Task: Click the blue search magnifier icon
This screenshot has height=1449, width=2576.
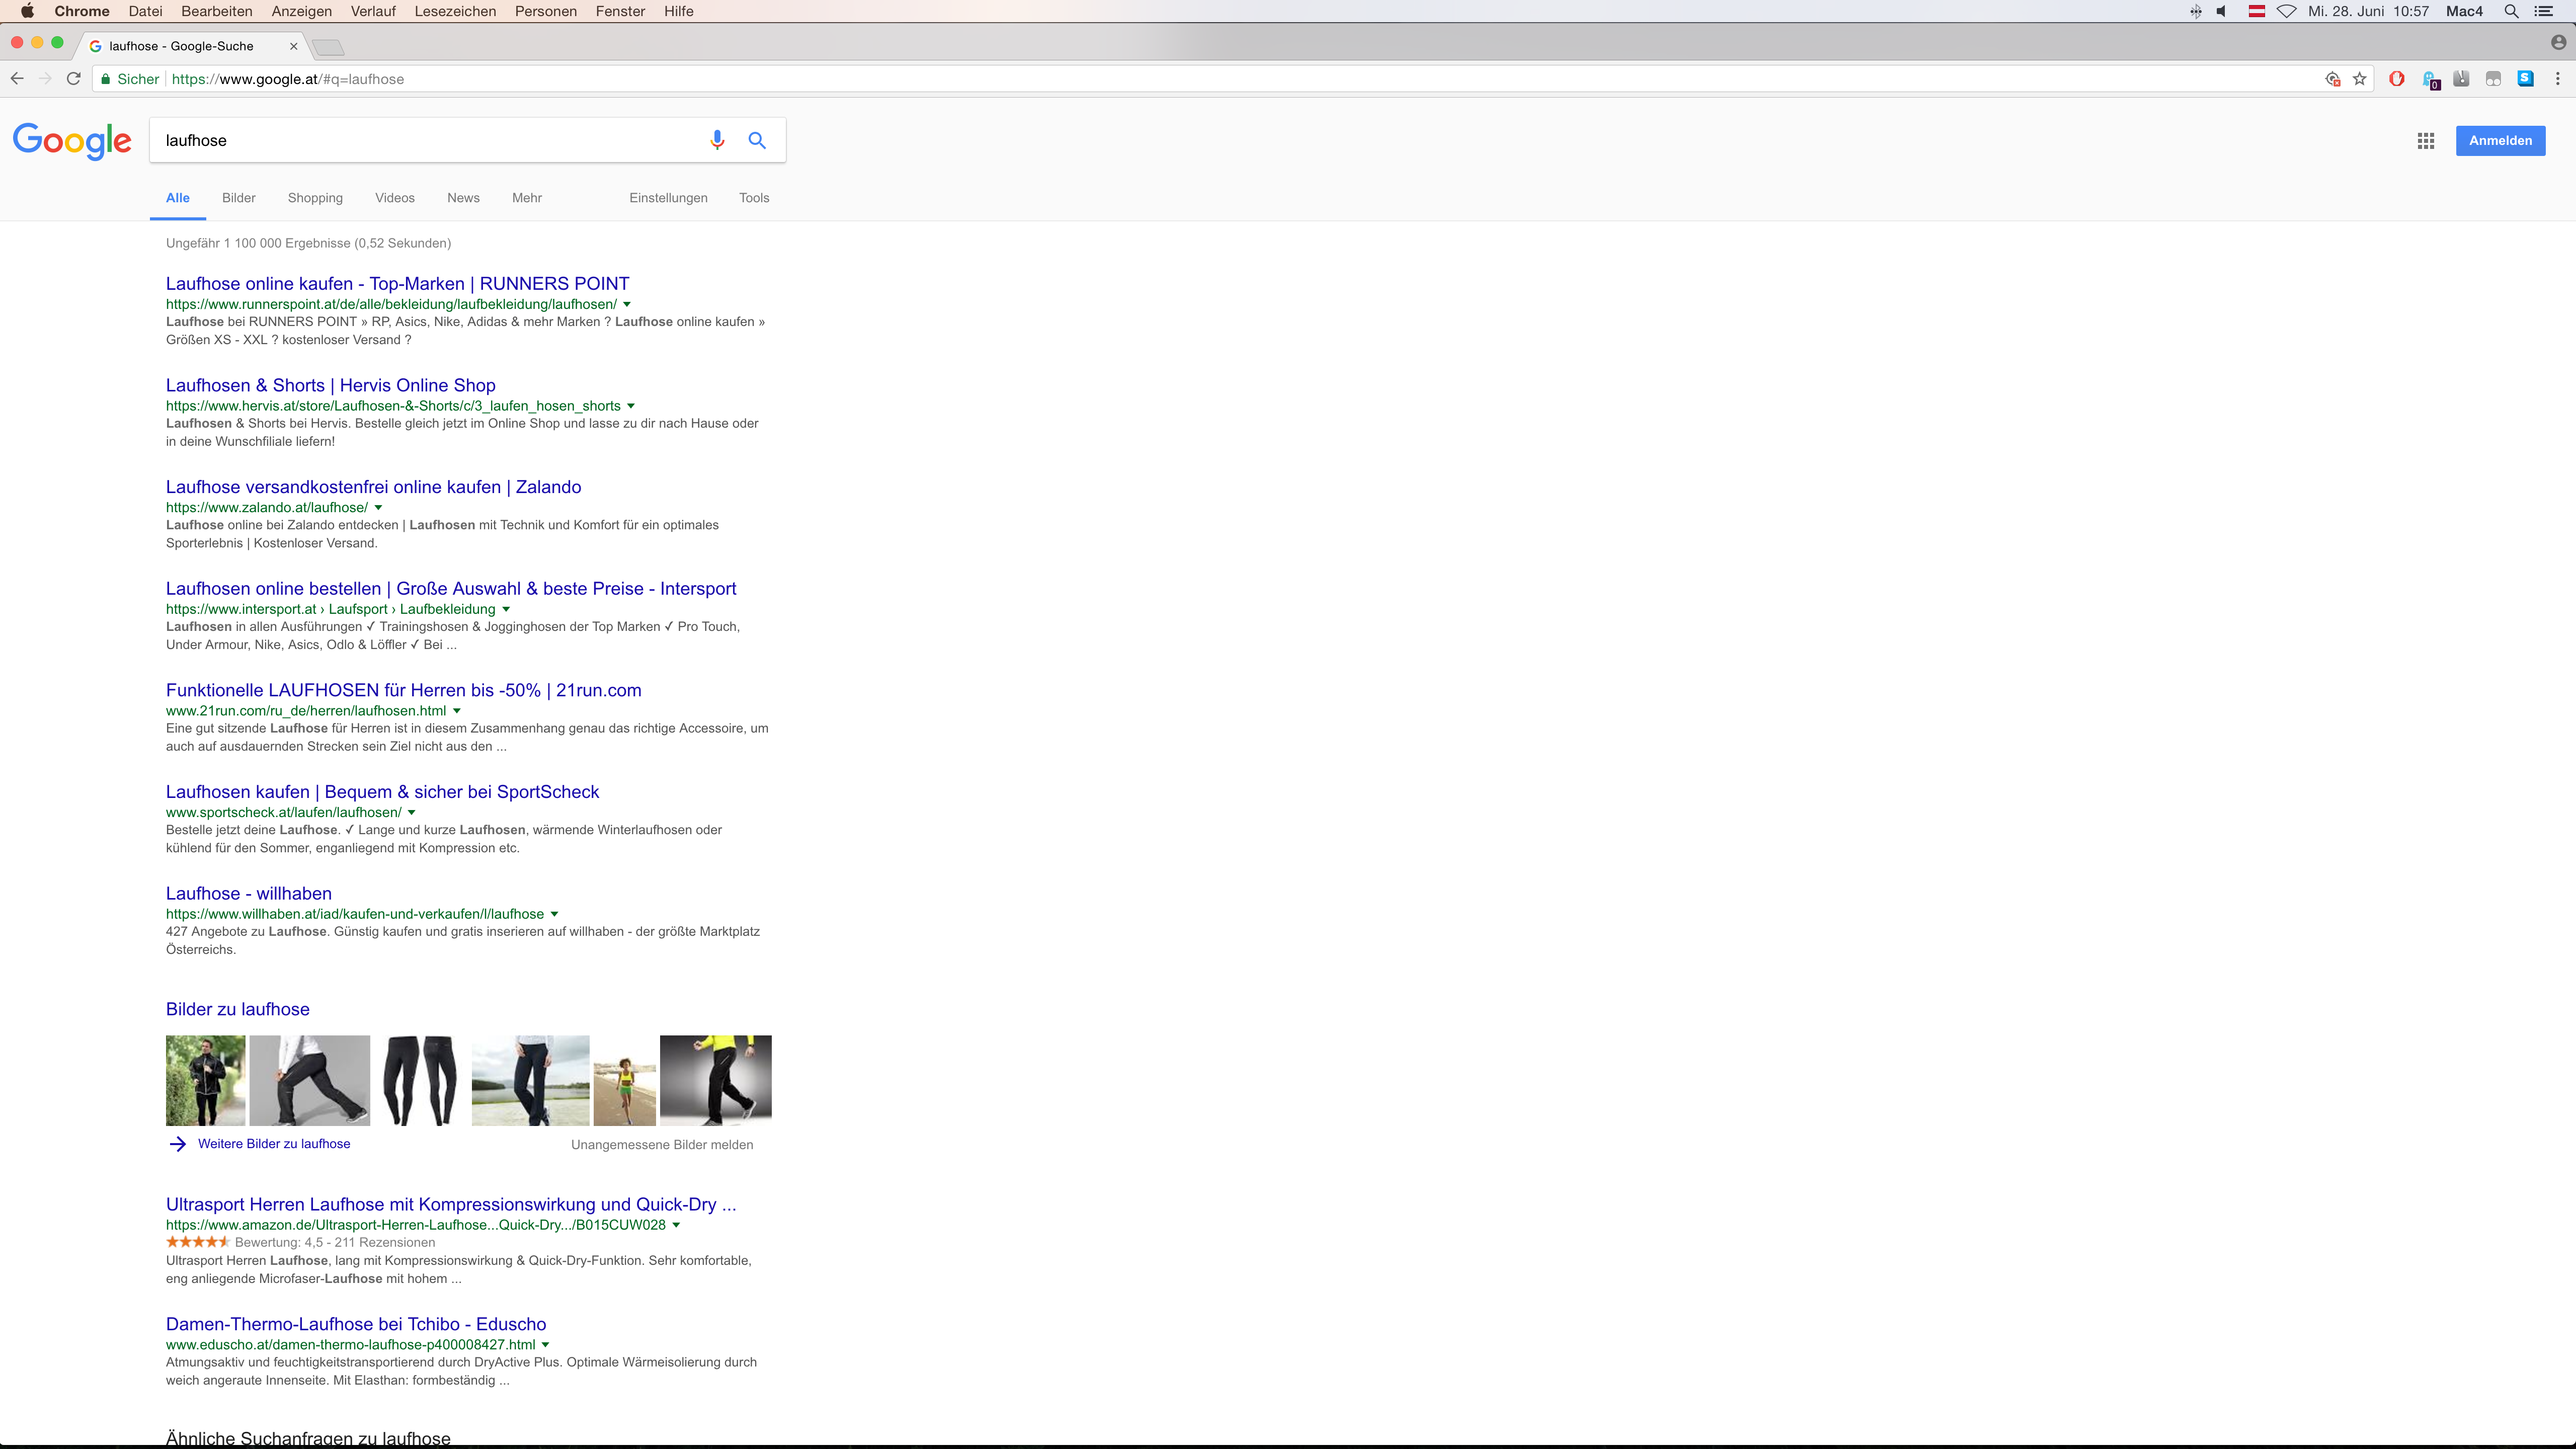Action: tap(757, 140)
